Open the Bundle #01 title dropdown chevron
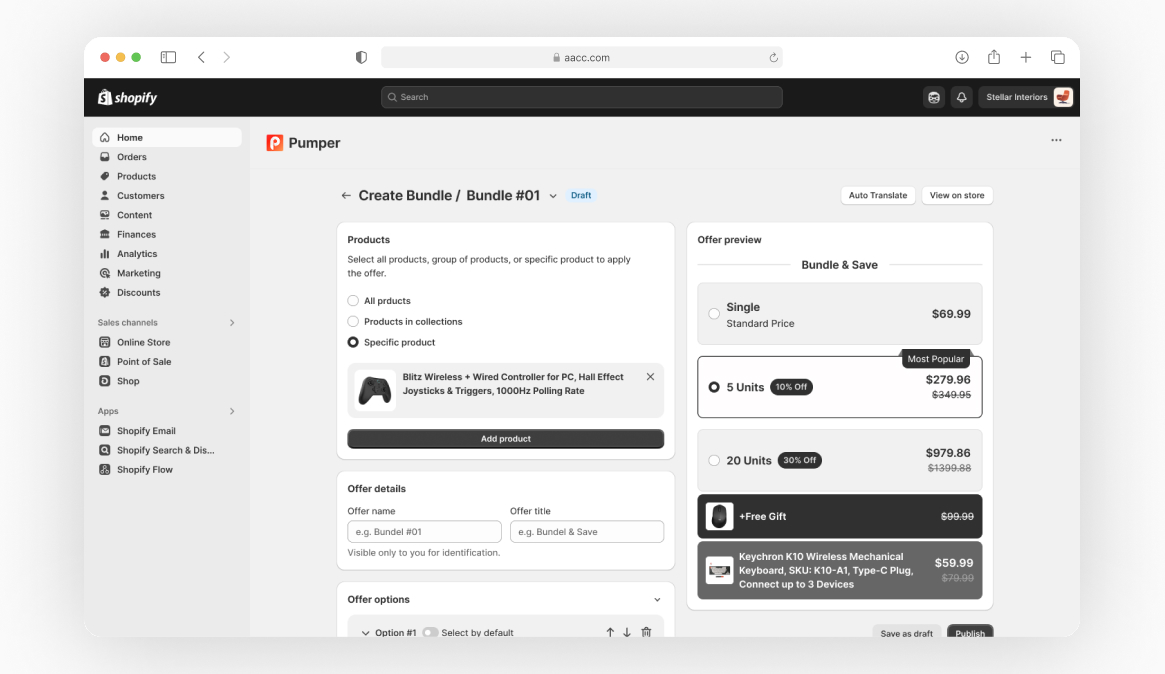 pyautogui.click(x=553, y=196)
